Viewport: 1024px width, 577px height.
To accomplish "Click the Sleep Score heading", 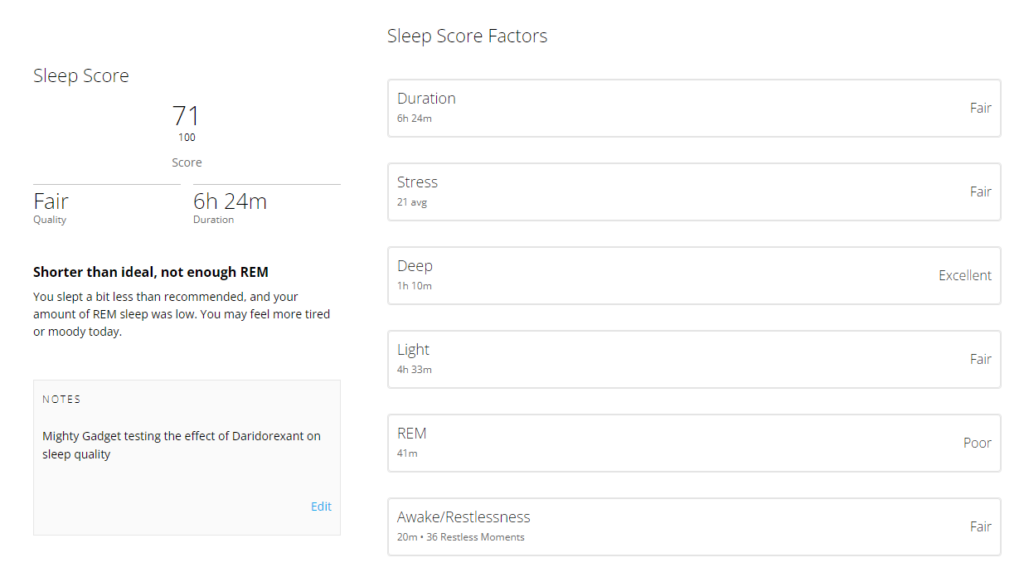I will [x=81, y=75].
